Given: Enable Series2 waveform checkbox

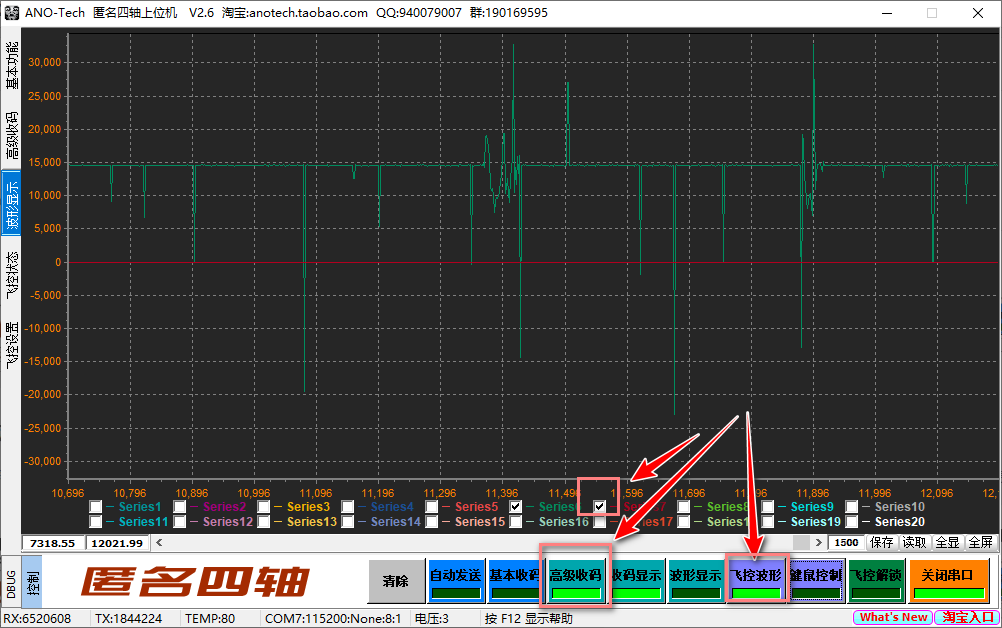Looking at the screenshot, I should tap(180, 507).
